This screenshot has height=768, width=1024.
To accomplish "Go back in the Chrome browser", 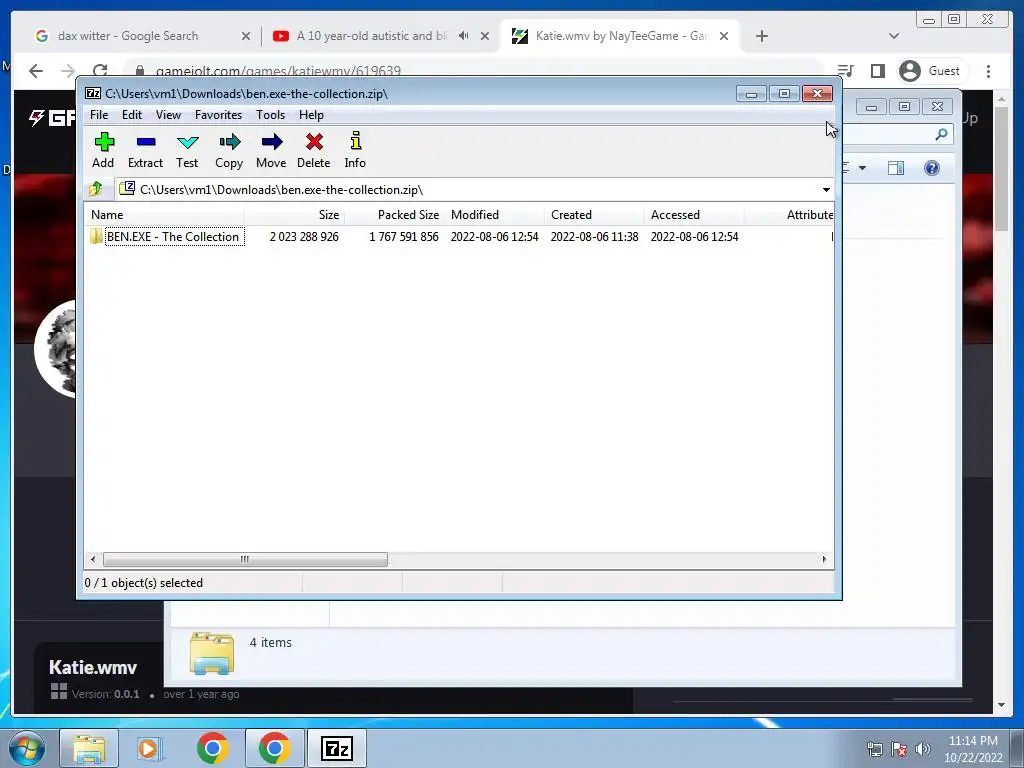I will 36,71.
